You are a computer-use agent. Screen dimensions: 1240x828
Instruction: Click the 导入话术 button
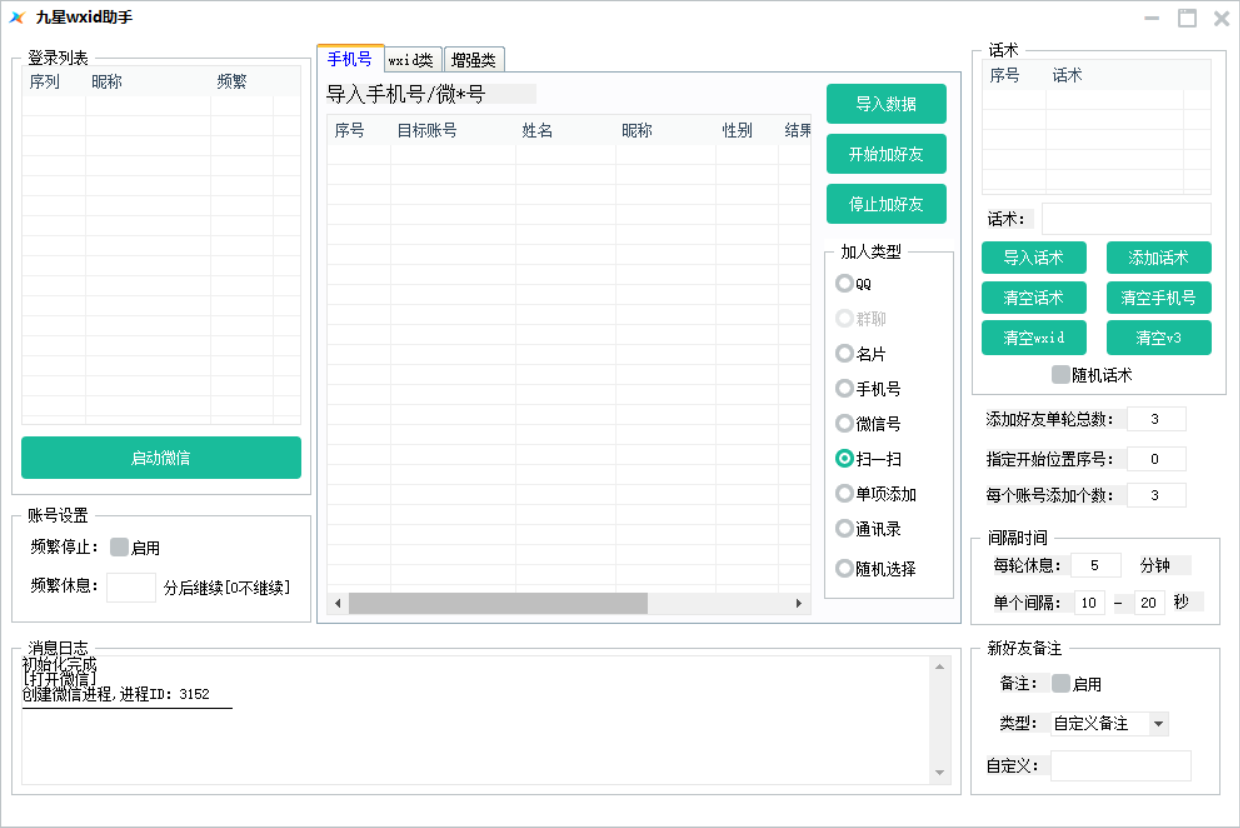1033,257
